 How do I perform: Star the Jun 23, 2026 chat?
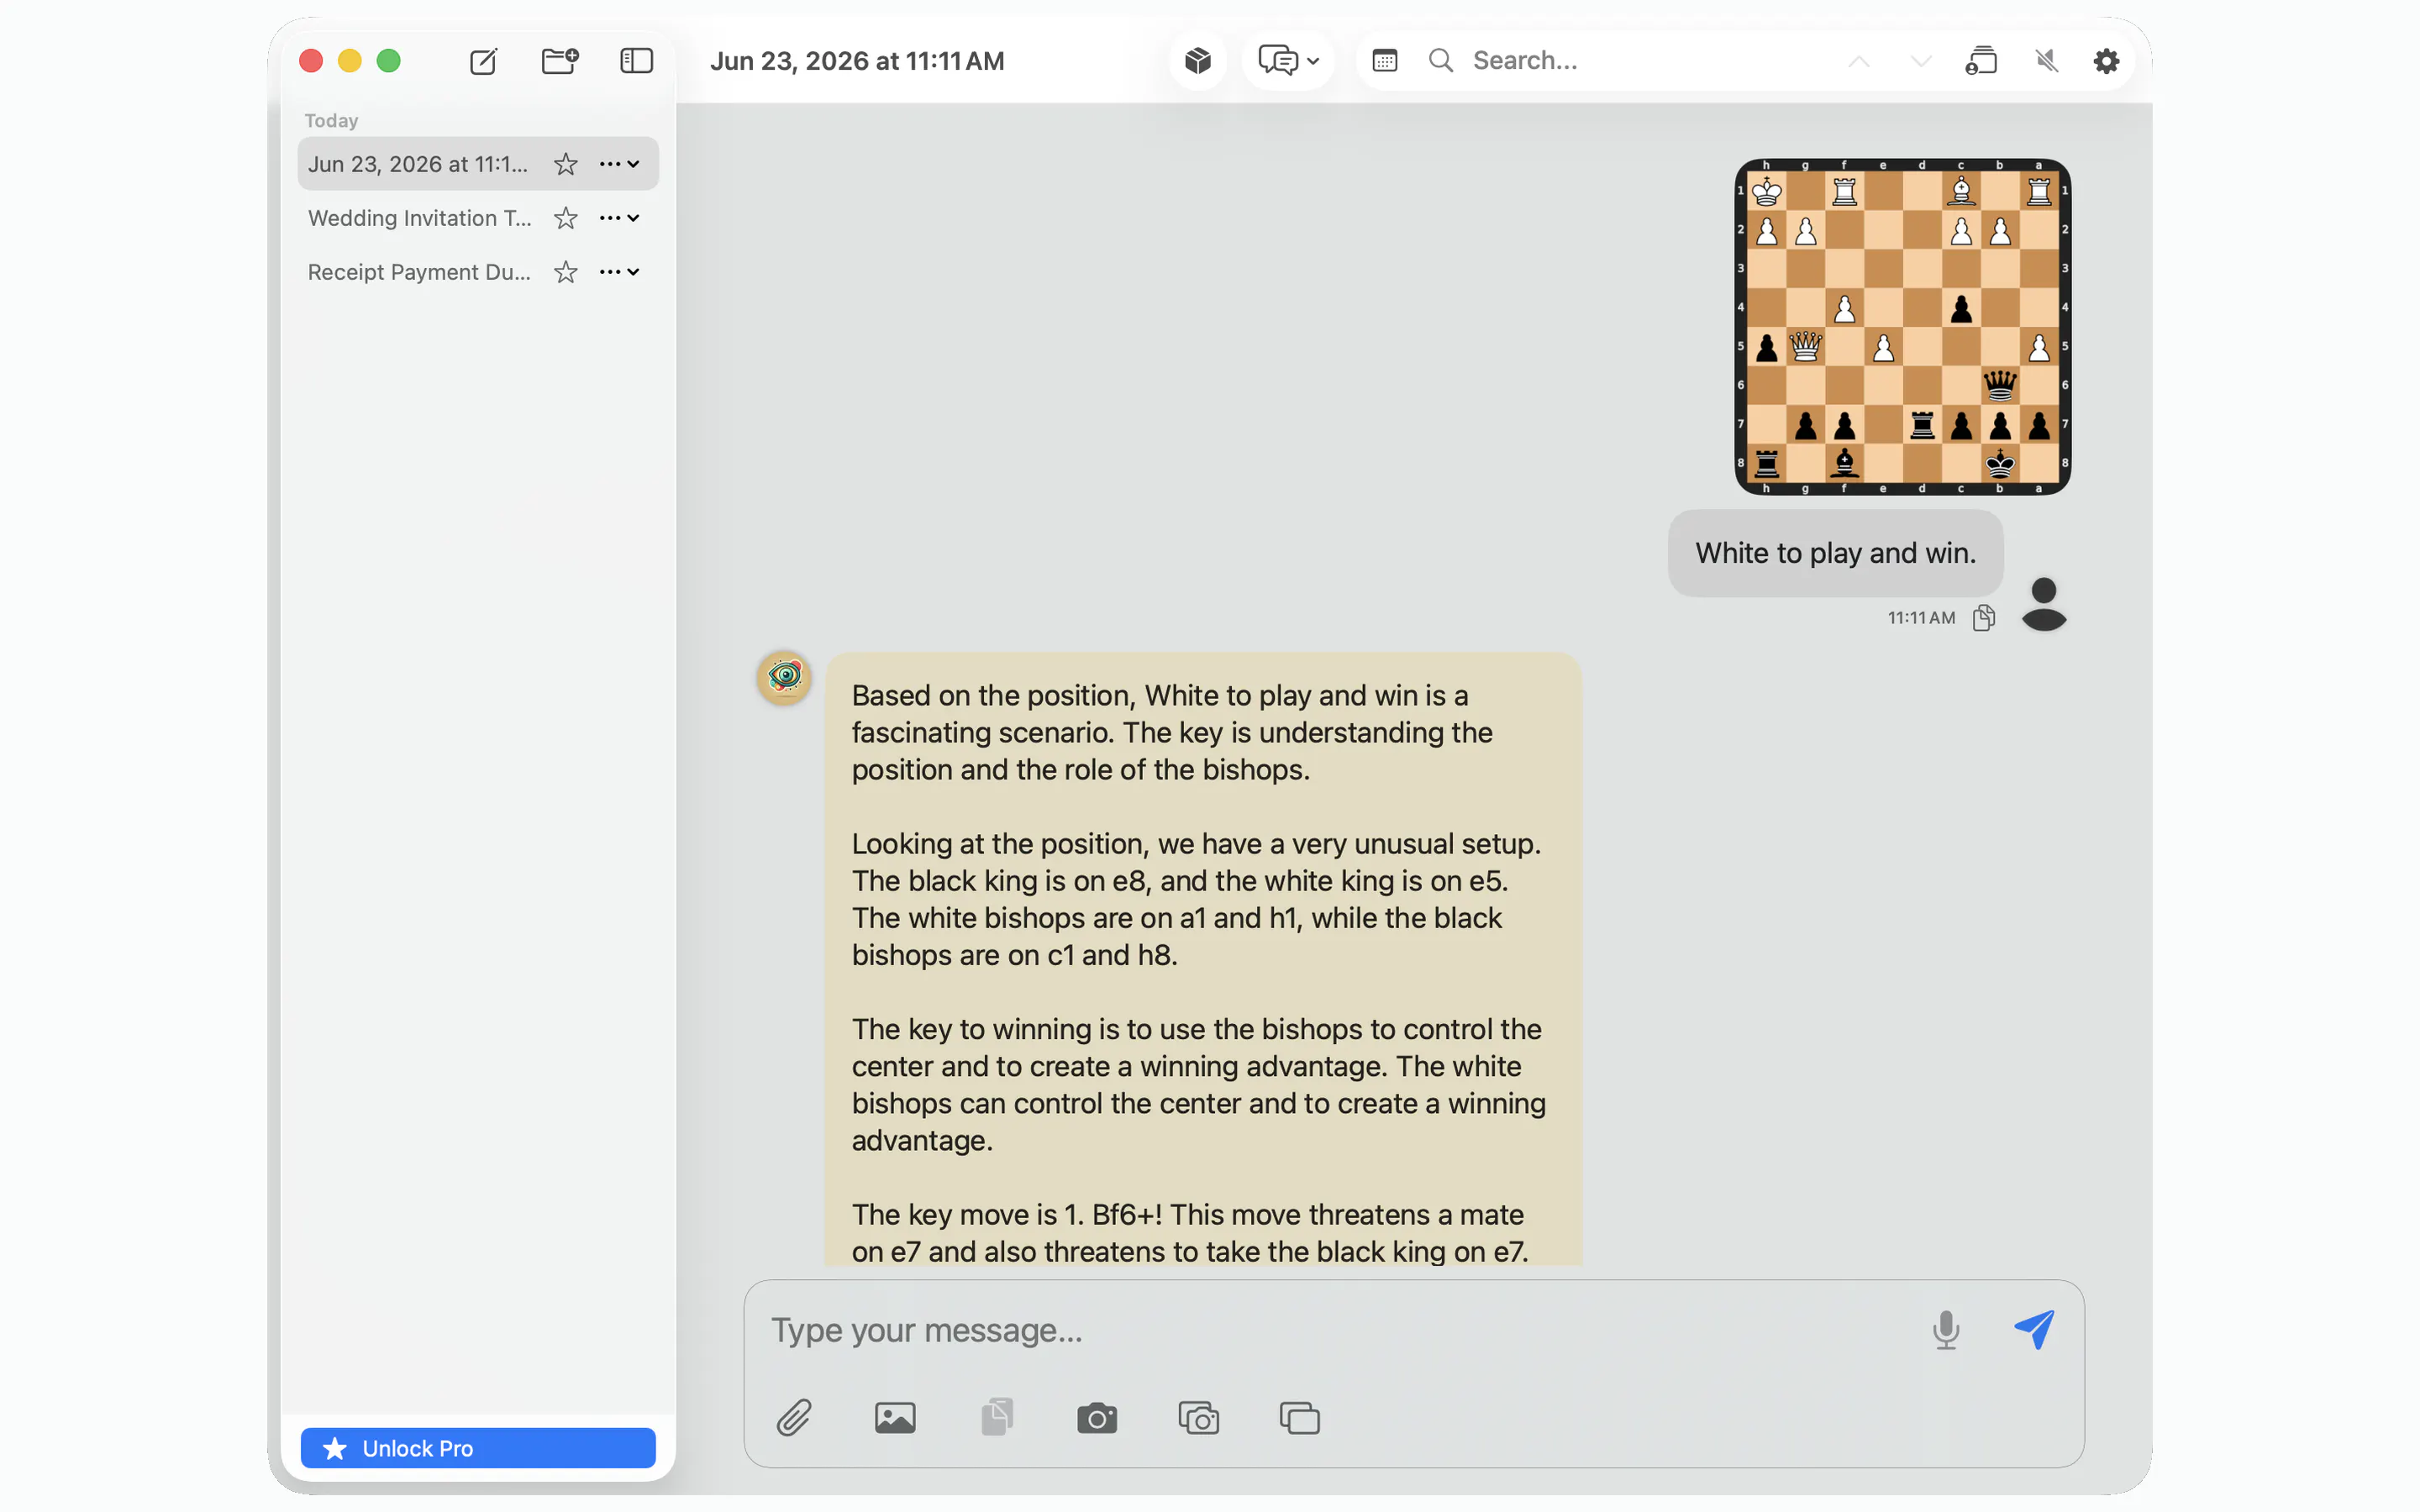[x=566, y=164]
